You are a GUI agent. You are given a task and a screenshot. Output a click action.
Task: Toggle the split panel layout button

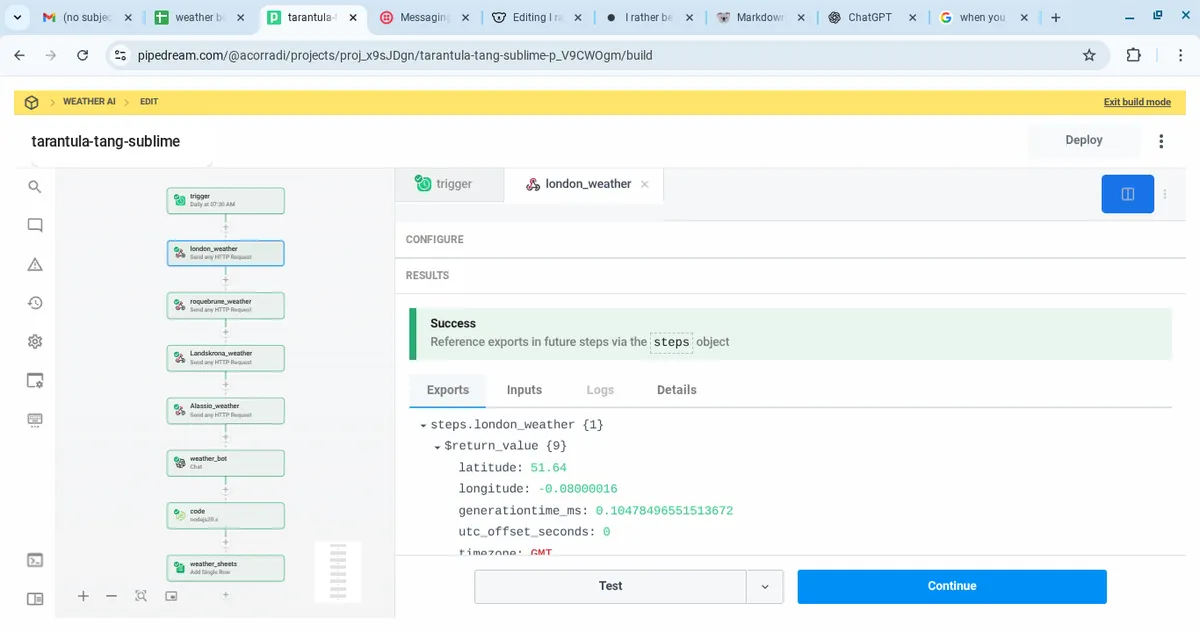pyautogui.click(x=1127, y=194)
